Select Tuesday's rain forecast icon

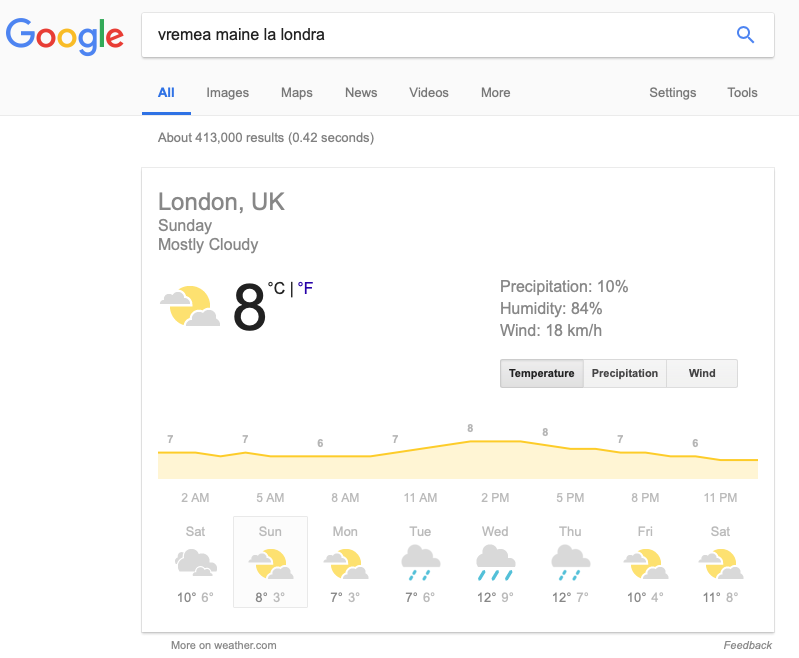coord(420,563)
